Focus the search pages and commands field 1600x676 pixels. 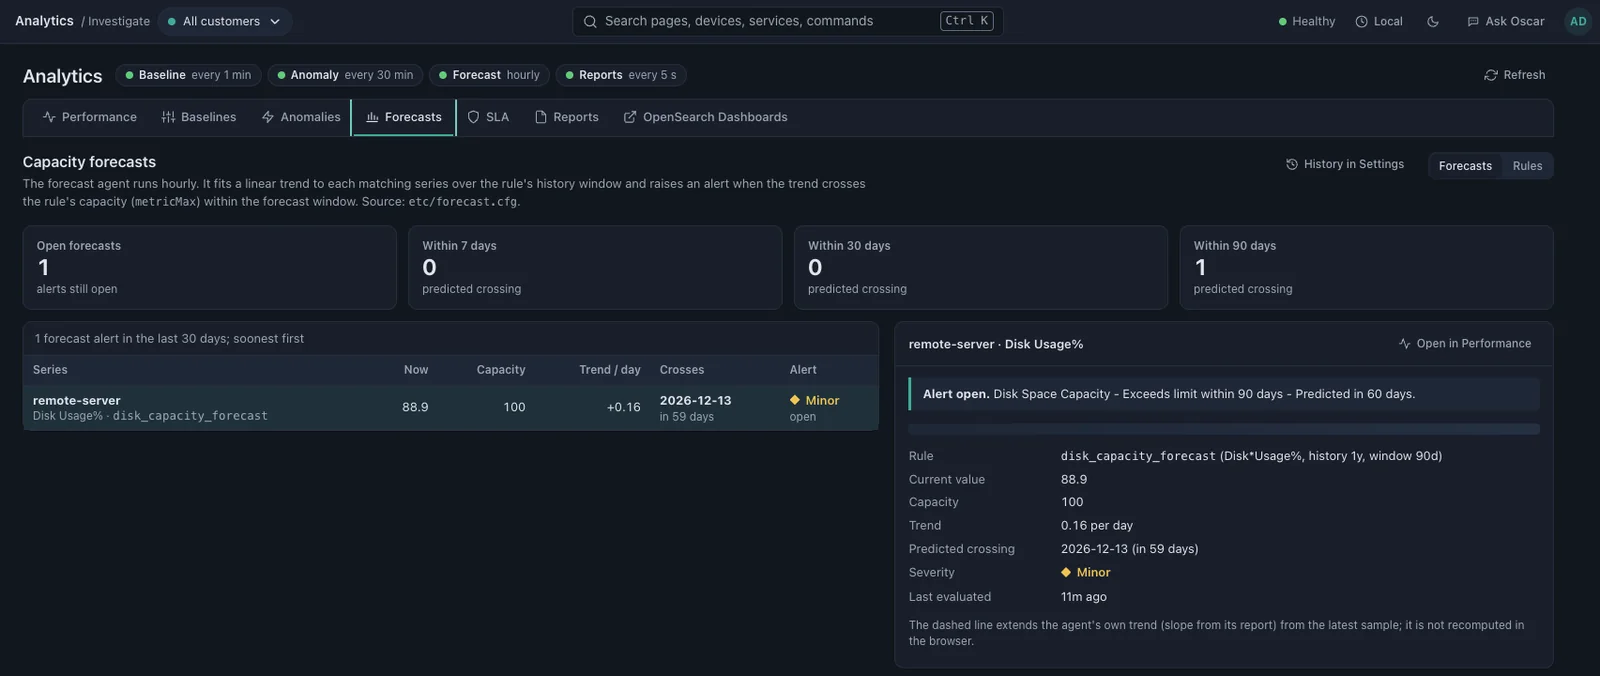point(788,21)
